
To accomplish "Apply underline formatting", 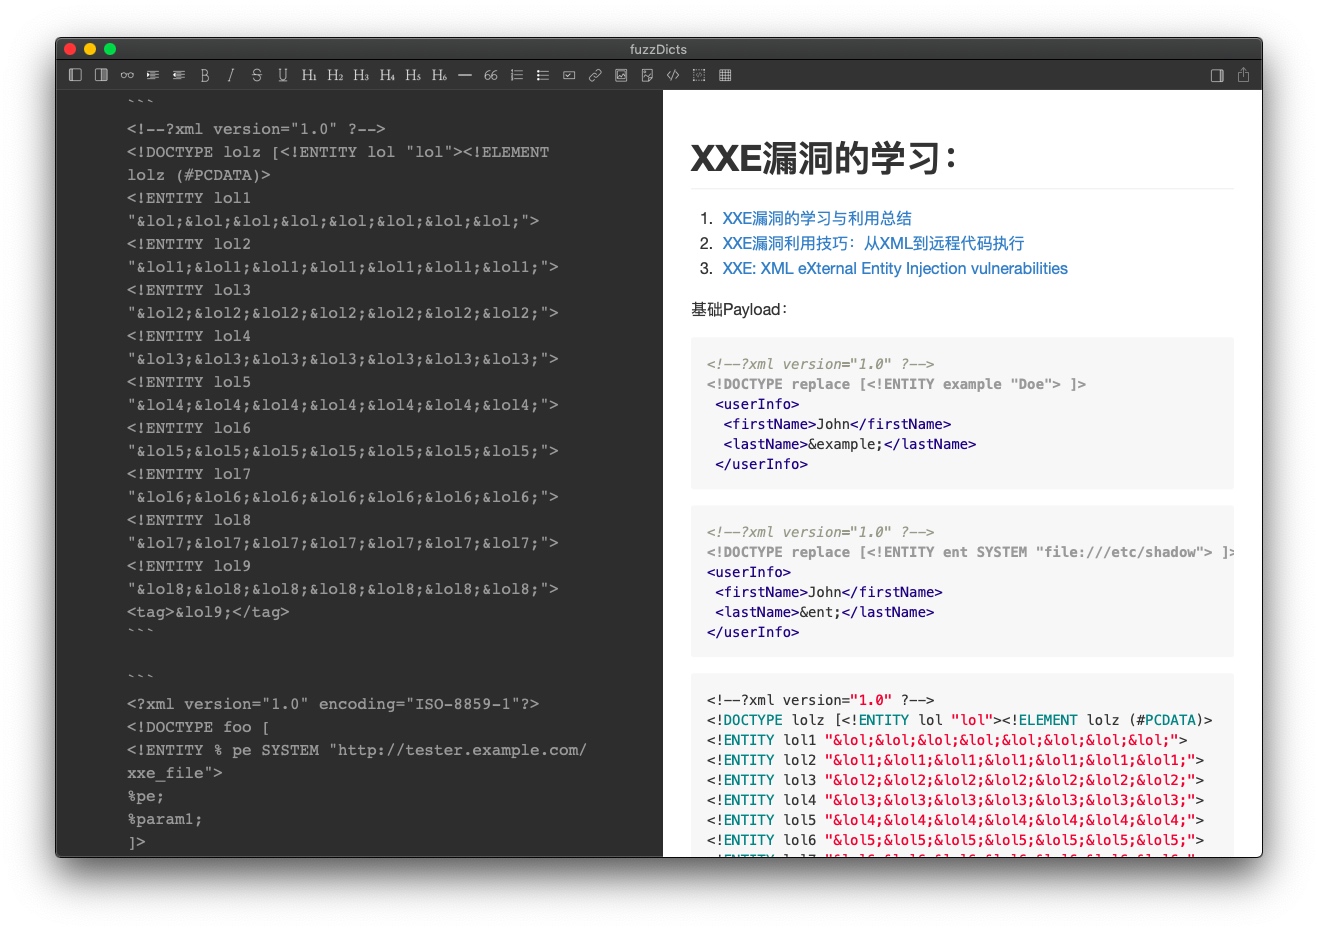I will (x=283, y=75).
